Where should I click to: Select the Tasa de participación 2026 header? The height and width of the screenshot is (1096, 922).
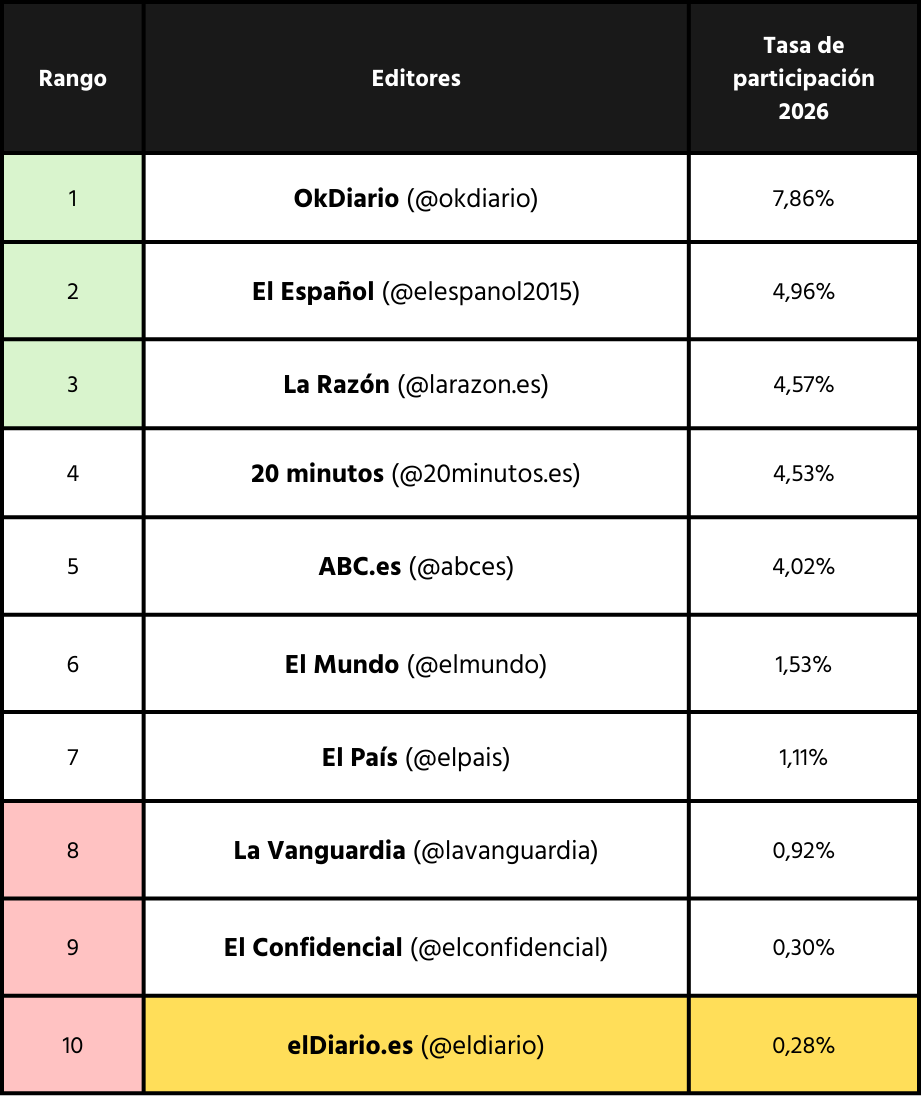804,78
